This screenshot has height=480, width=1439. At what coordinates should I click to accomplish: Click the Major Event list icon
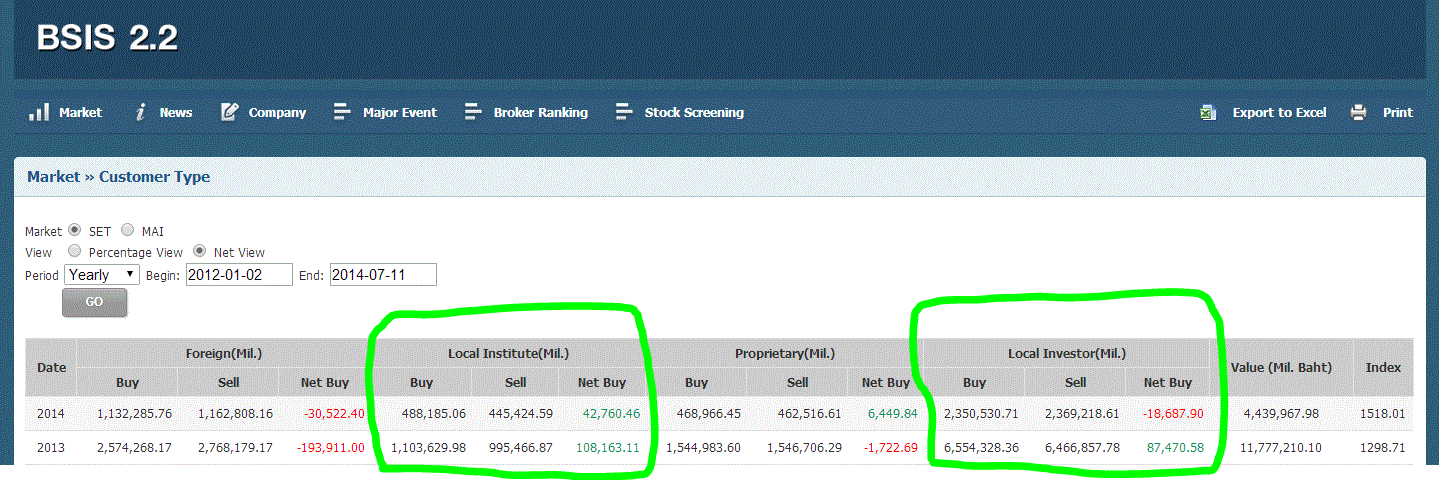tap(342, 112)
